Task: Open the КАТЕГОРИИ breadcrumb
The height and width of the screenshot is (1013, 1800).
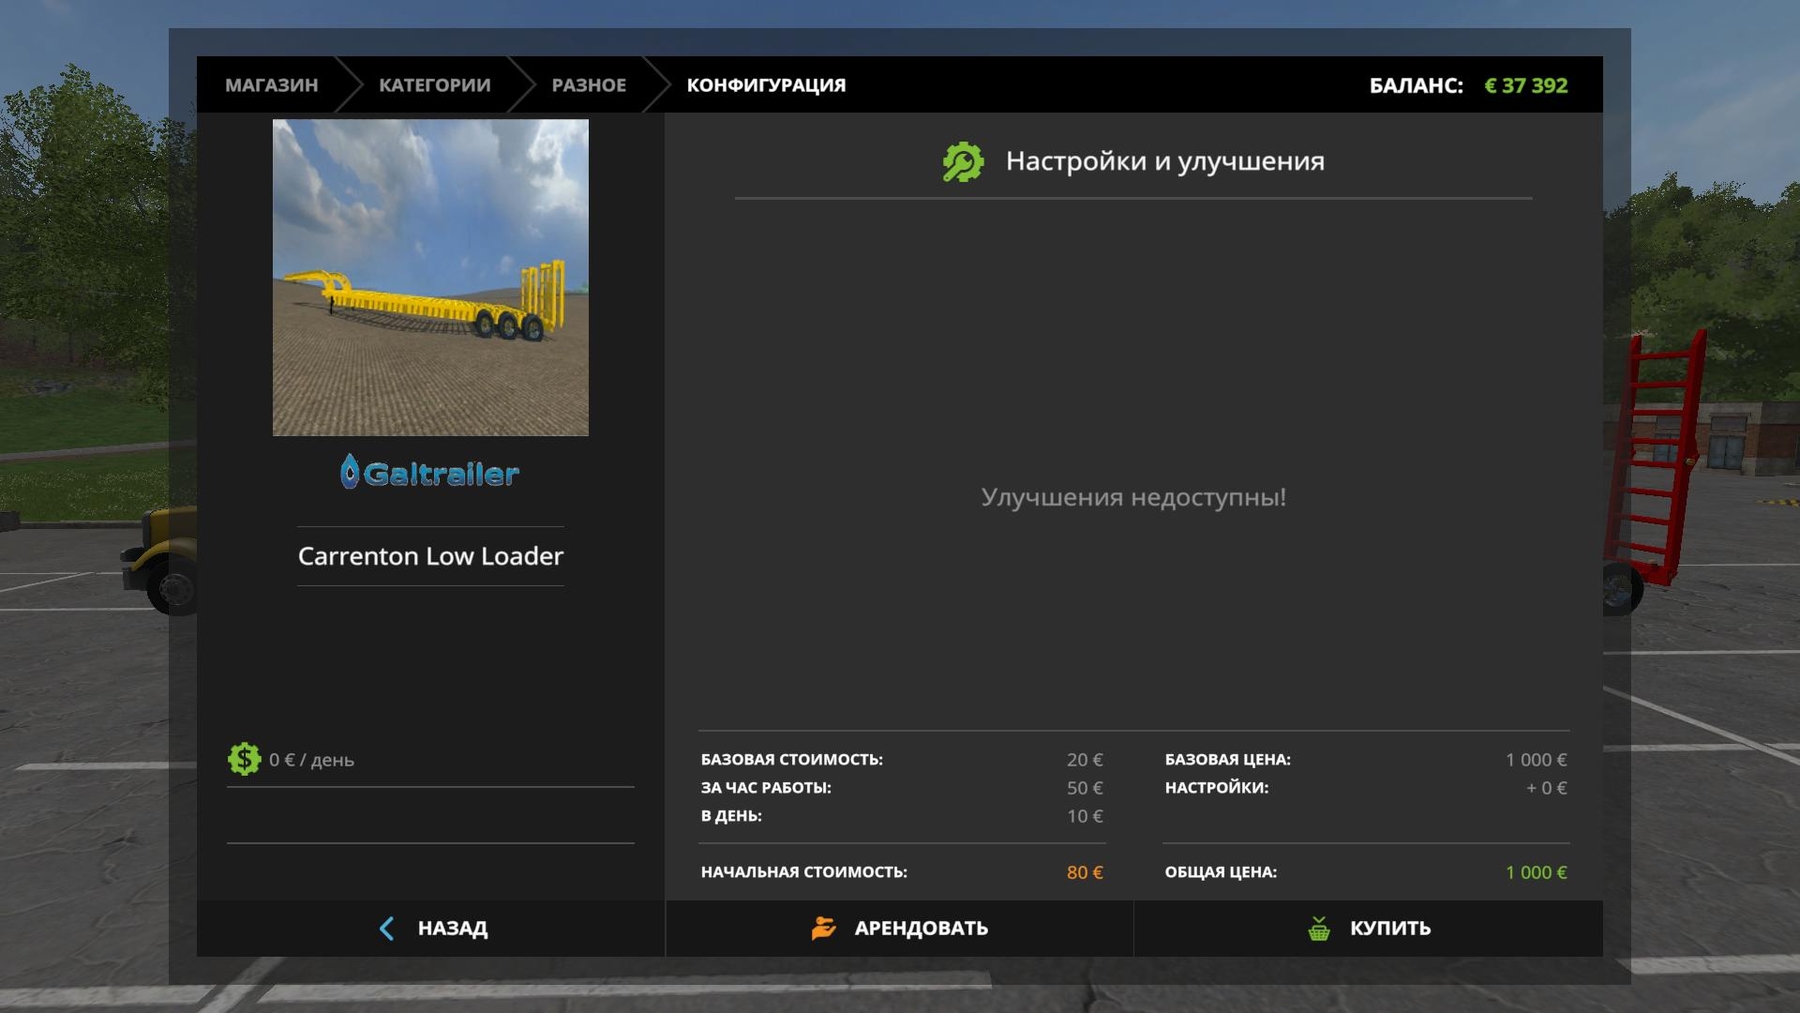Action: coord(434,85)
